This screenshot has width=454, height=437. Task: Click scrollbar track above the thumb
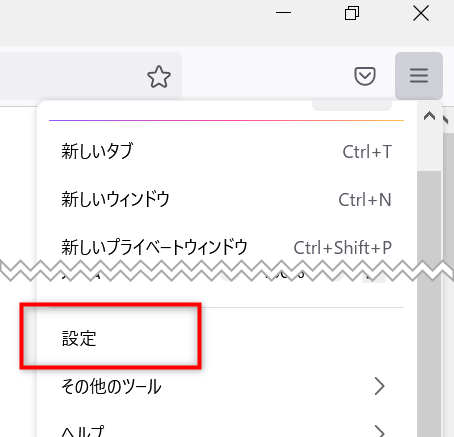coord(429,148)
